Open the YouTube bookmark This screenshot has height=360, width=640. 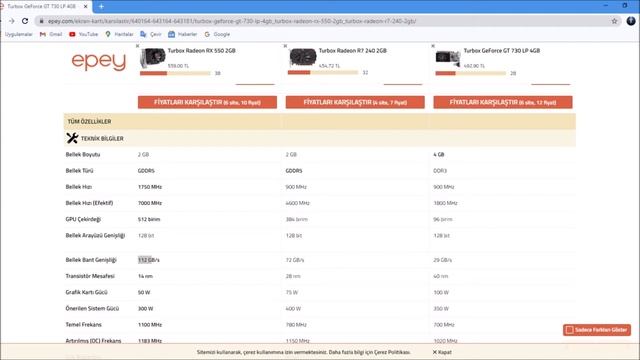pos(84,34)
